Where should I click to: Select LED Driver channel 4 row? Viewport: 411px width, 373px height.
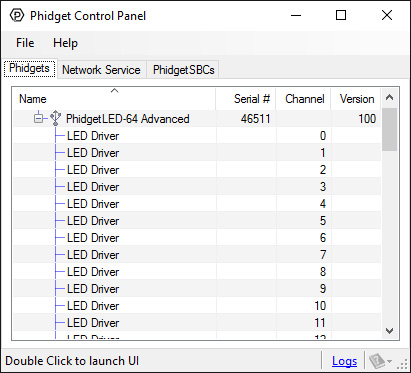click(x=197, y=204)
